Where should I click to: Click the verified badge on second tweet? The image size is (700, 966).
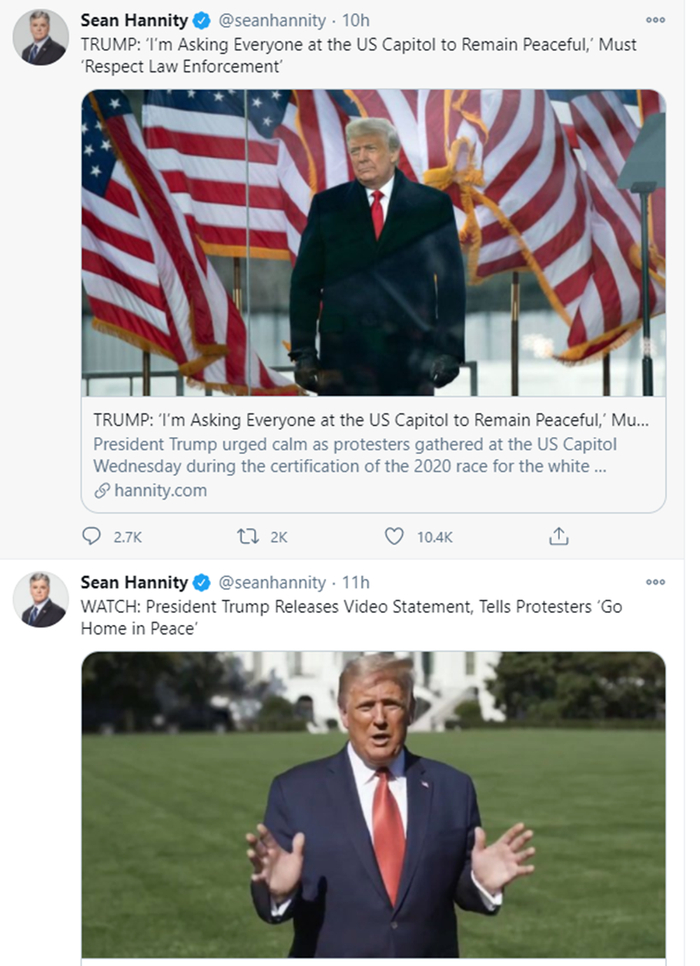coord(202,582)
